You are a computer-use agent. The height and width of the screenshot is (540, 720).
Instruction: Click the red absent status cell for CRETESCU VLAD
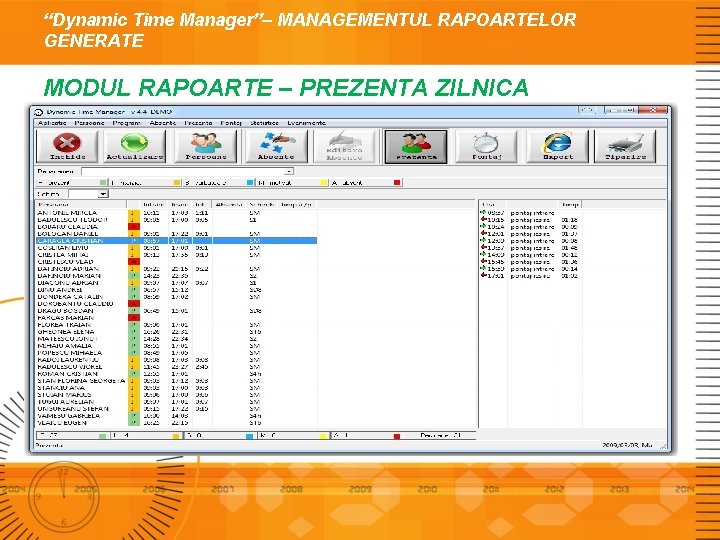pyautogui.click(x=134, y=262)
